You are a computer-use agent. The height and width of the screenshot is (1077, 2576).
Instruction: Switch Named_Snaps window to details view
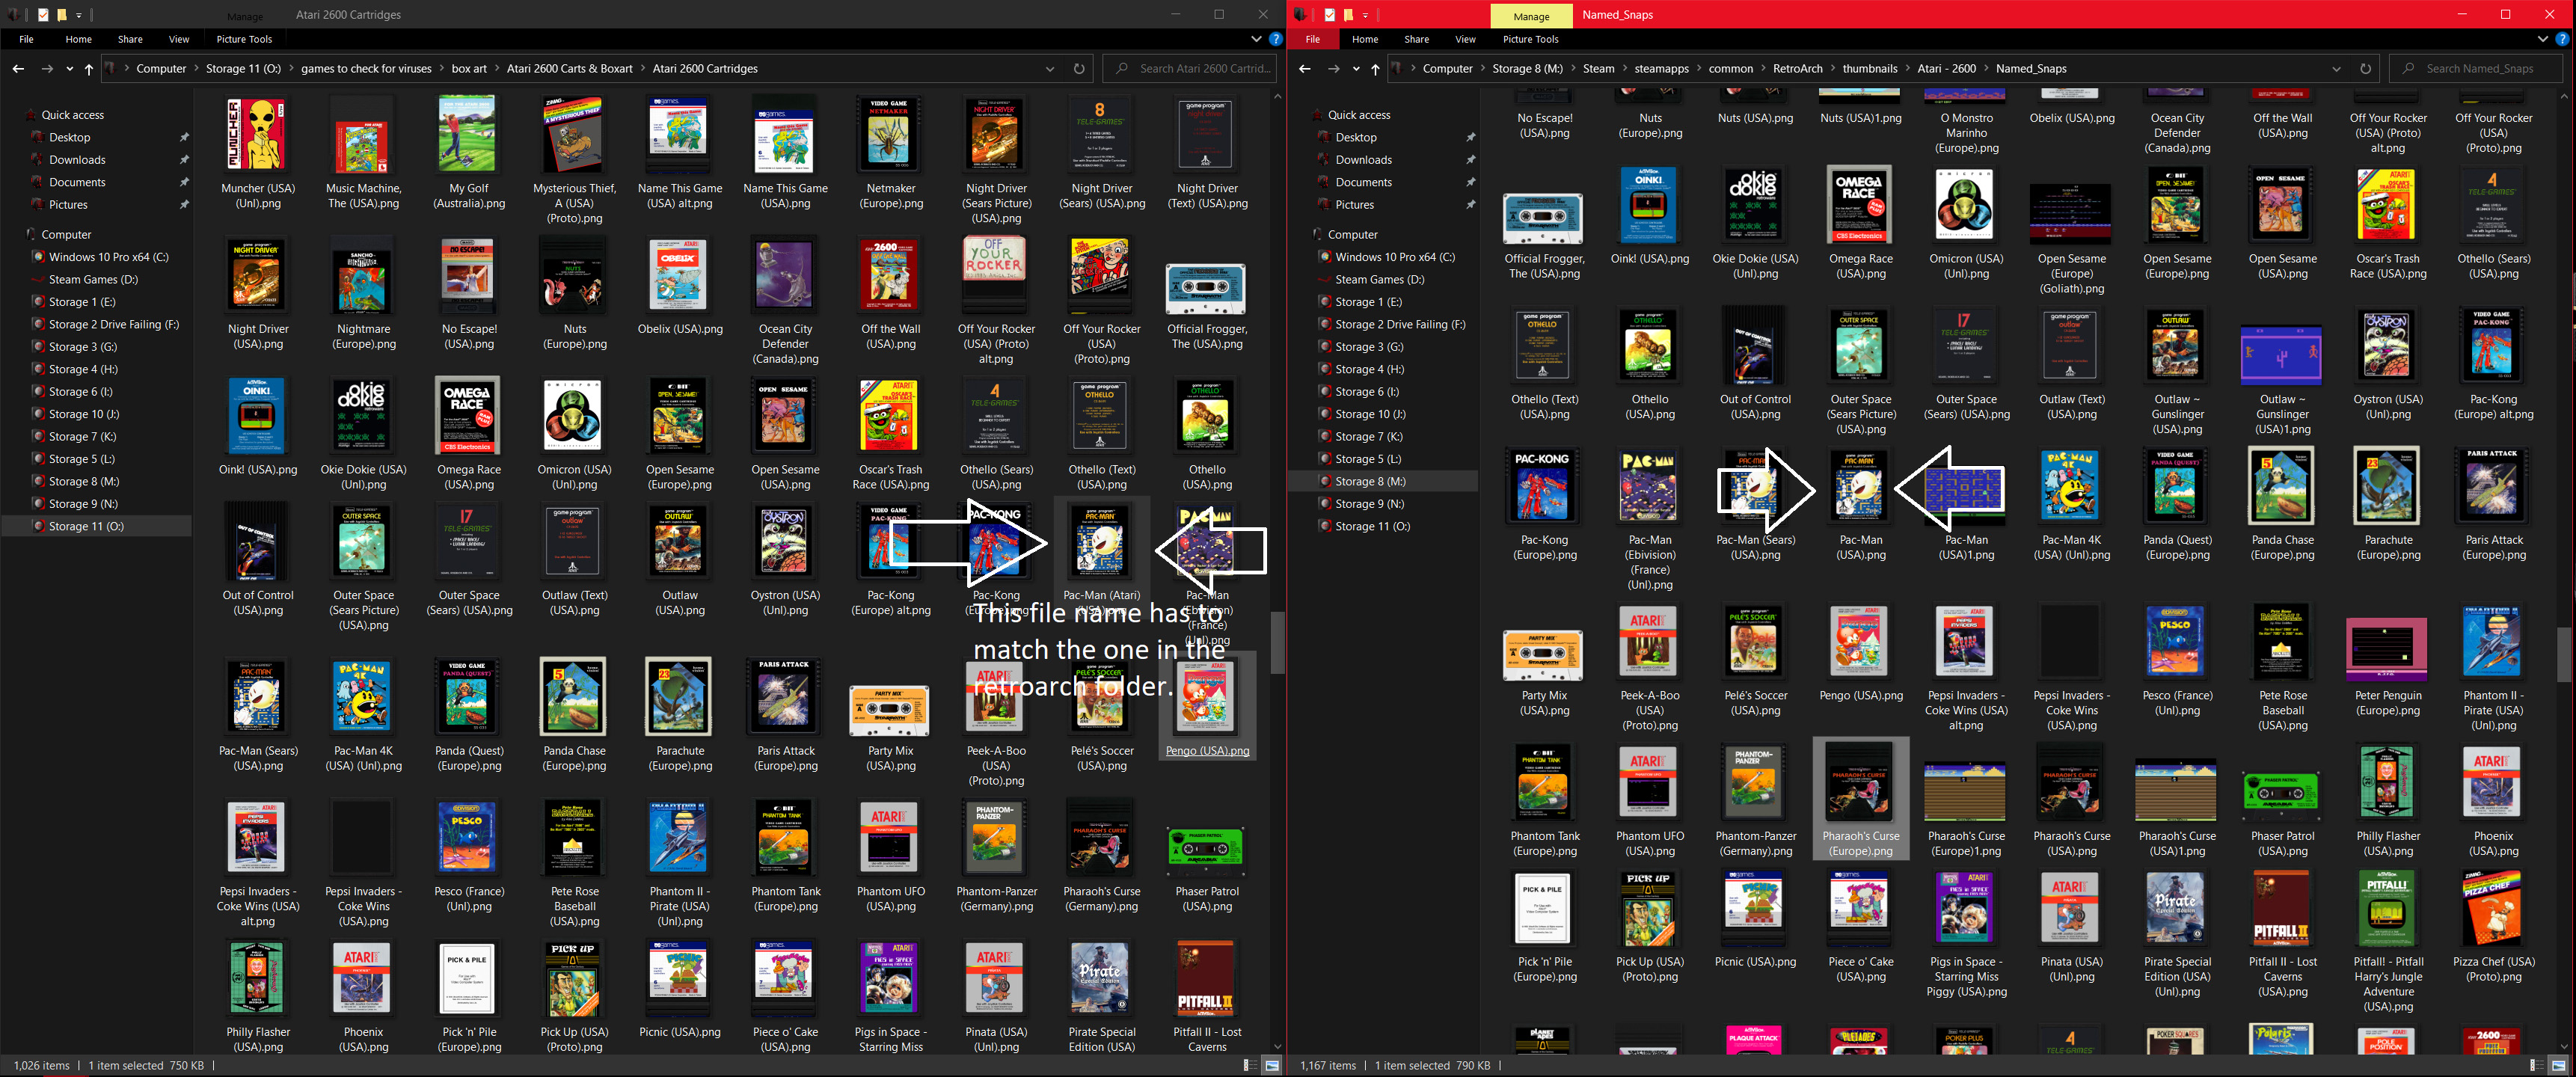[x=2536, y=1066]
